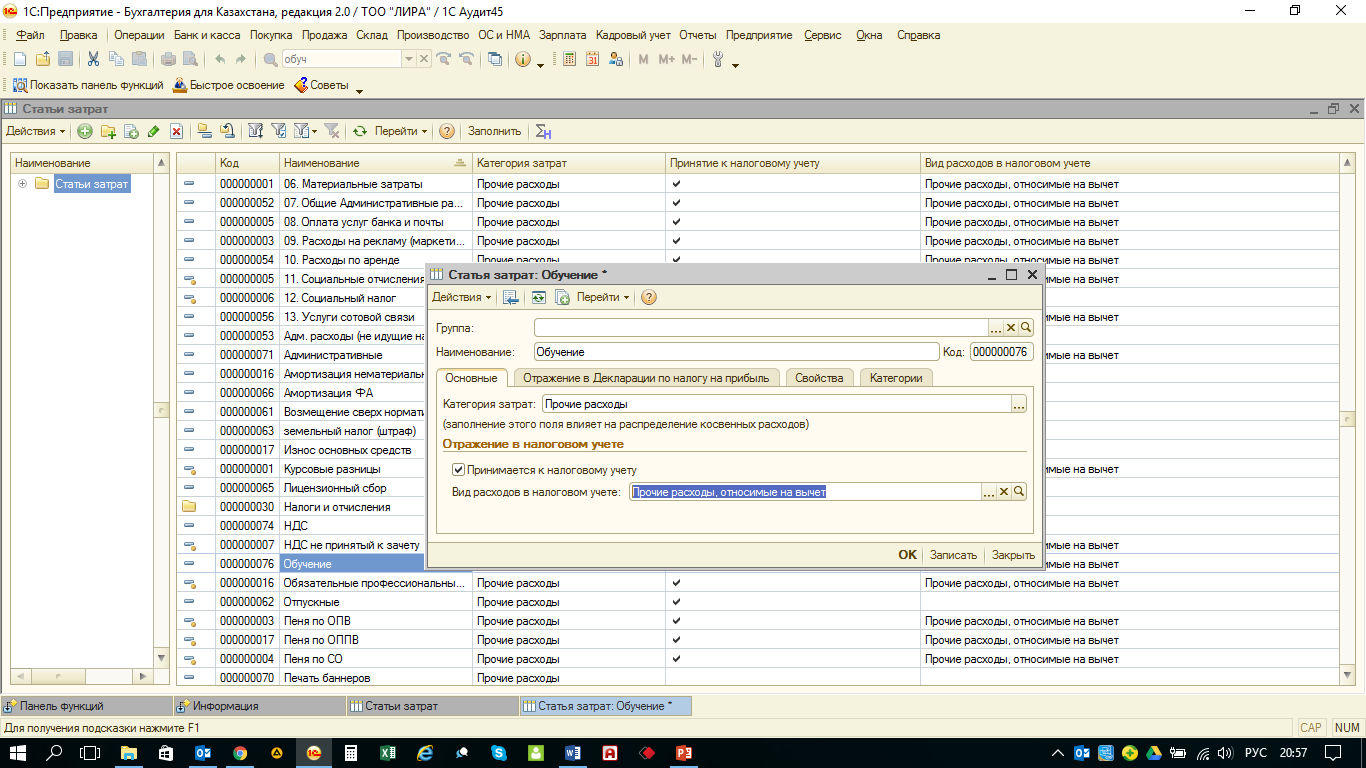
Task: Expand the search field dropdown arrow
Action: [x=408, y=59]
